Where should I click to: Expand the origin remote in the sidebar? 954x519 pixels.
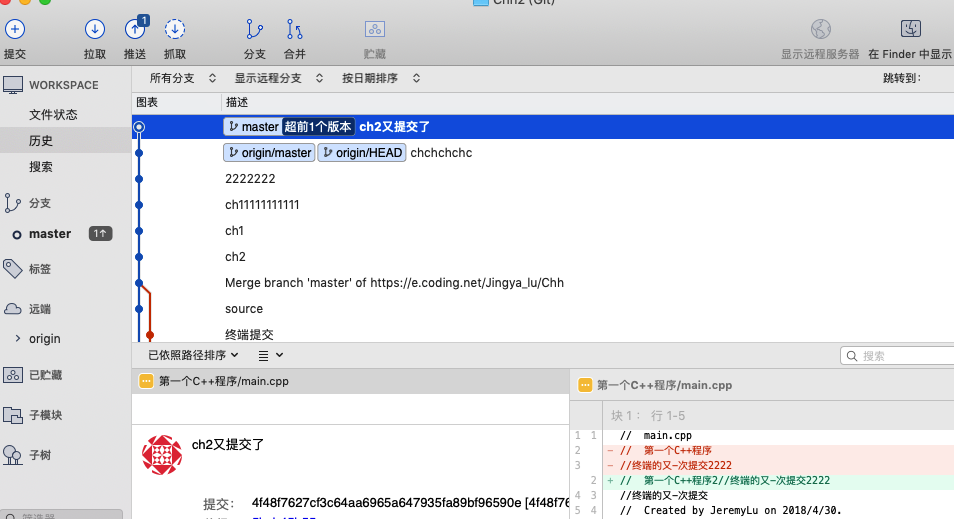click(17, 338)
